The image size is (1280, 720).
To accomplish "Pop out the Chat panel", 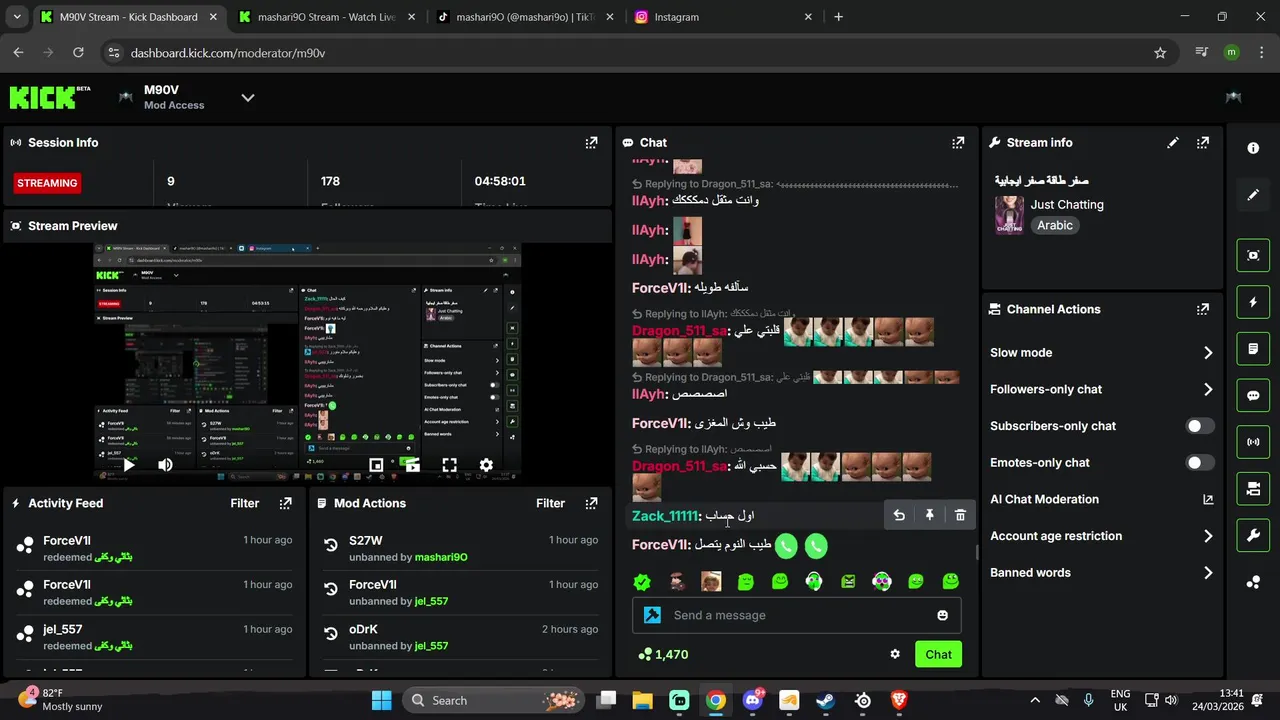I will [958, 143].
